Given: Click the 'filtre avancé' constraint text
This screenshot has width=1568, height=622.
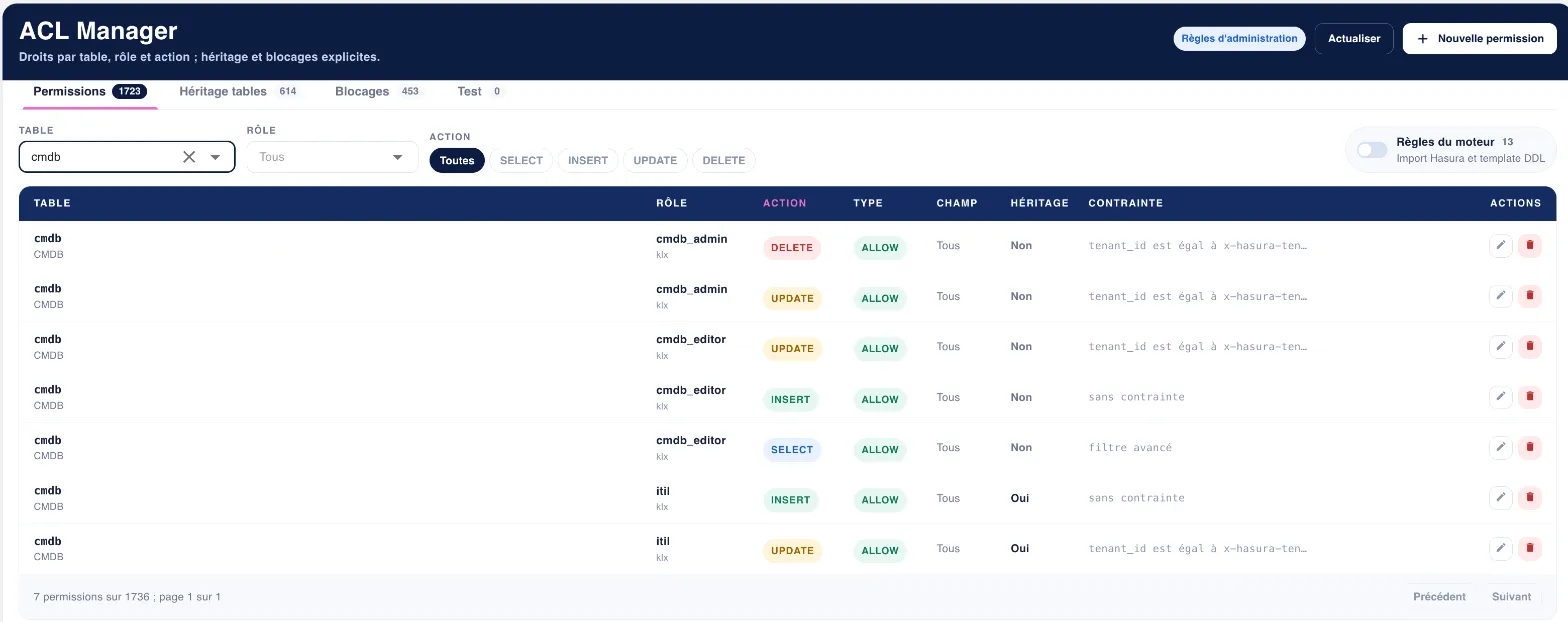Looking at the screenshot, I should 1130,448.
